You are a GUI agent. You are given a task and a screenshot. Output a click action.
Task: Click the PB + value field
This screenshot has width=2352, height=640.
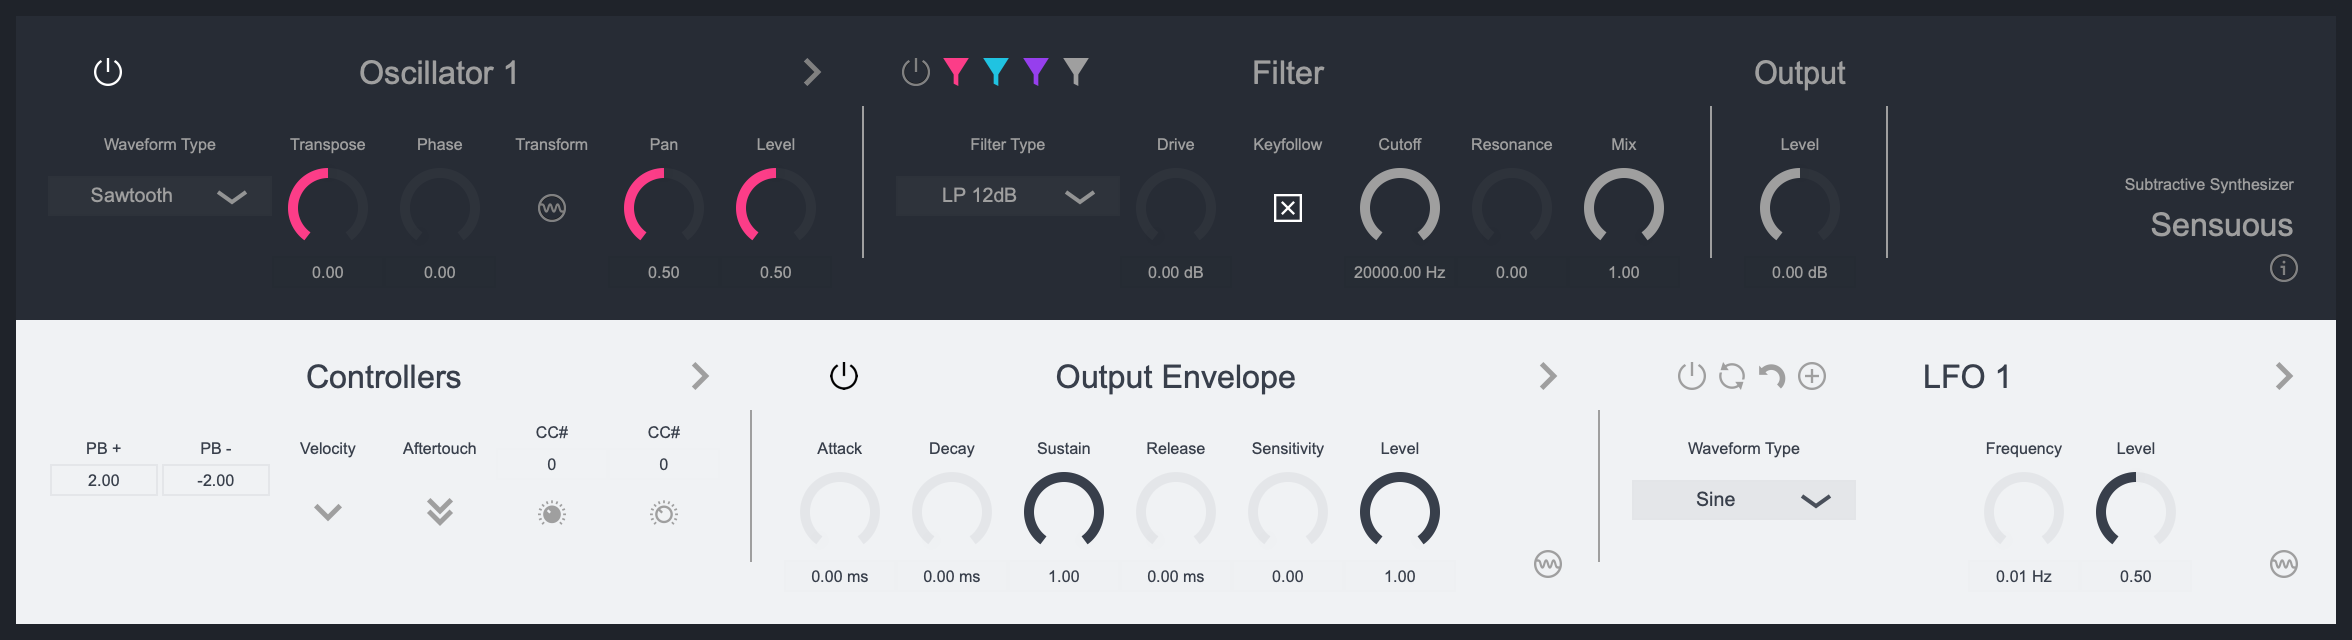coord(104,480)
